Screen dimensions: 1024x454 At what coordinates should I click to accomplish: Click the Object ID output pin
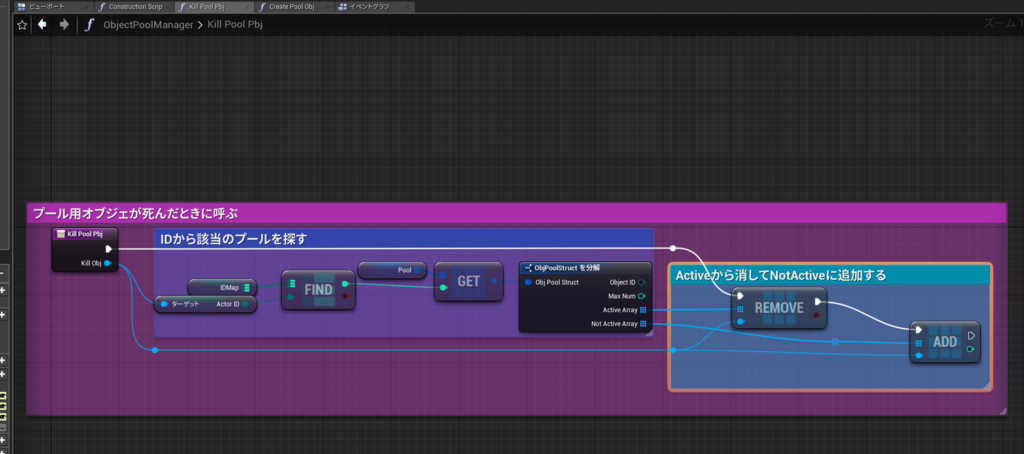click(642, 282)
